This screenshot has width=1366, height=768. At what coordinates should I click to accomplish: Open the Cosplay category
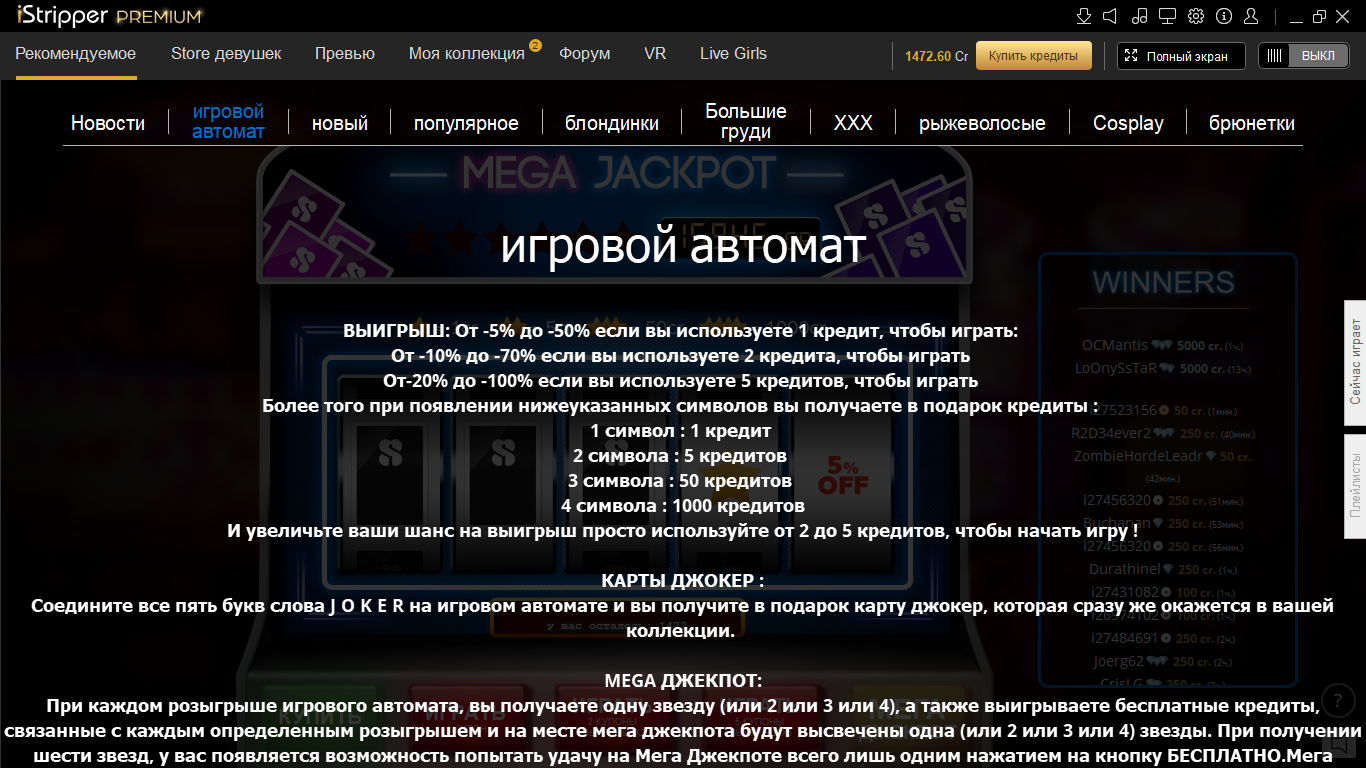click(1128, 123)
